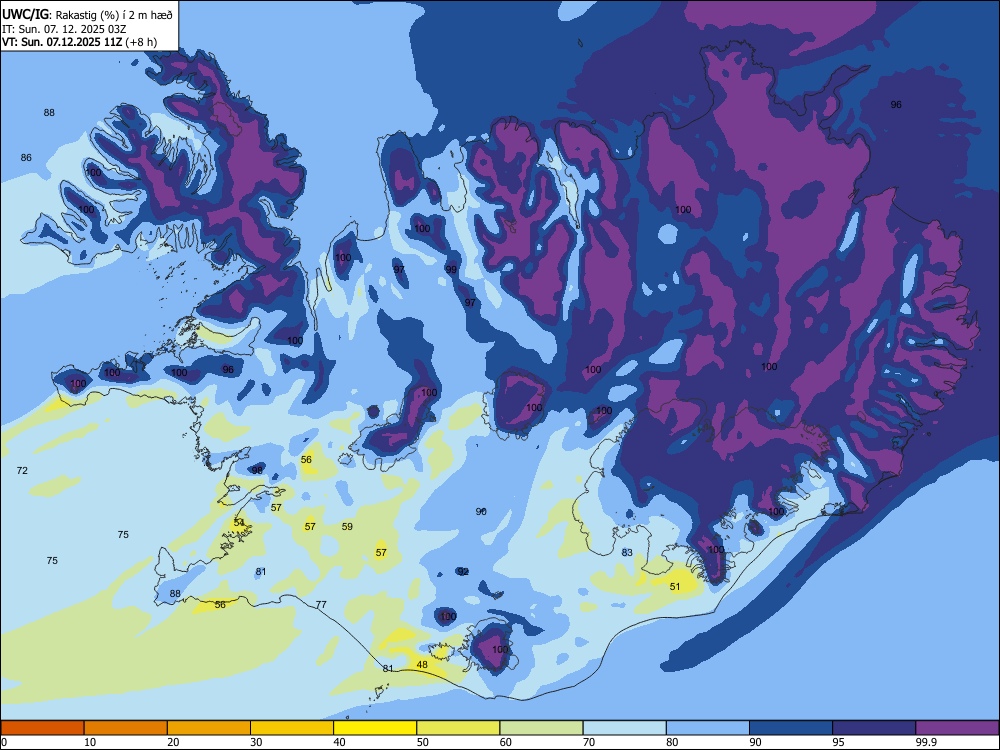The height and width of the screenshot is (750, 1000).
Task: Select the pale blue 70–80 legend swatch
Action: 624,728
